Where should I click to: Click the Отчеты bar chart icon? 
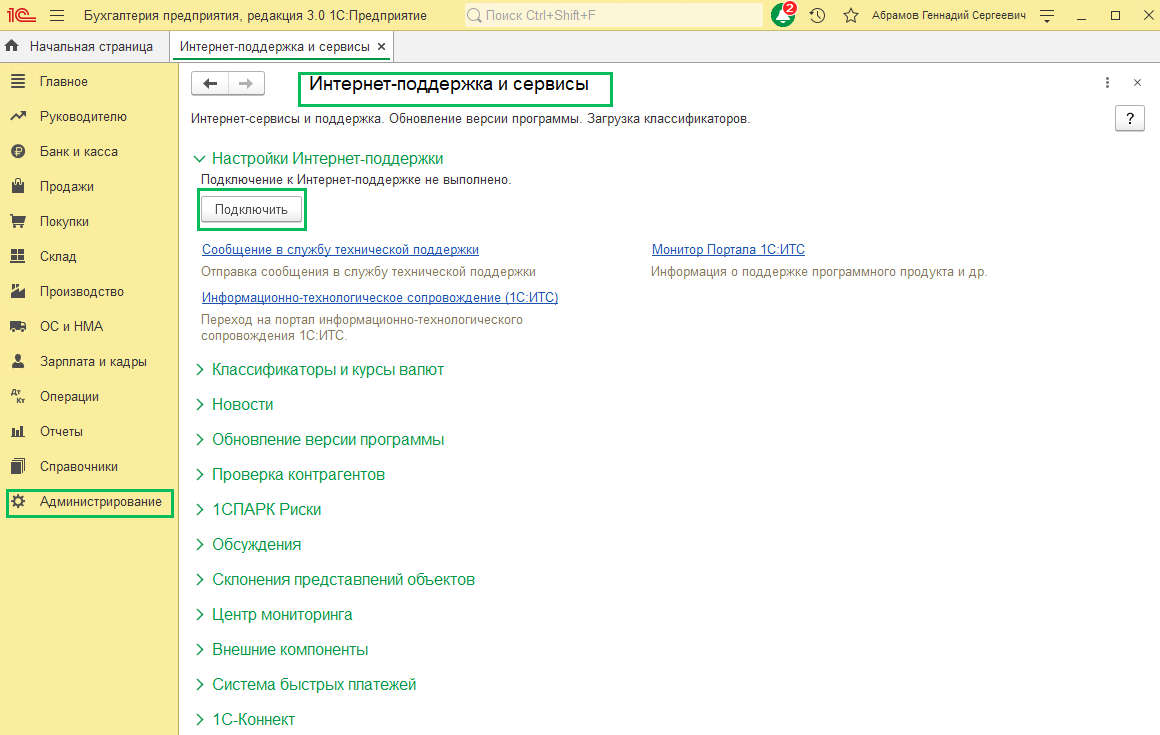coord(18,431)
